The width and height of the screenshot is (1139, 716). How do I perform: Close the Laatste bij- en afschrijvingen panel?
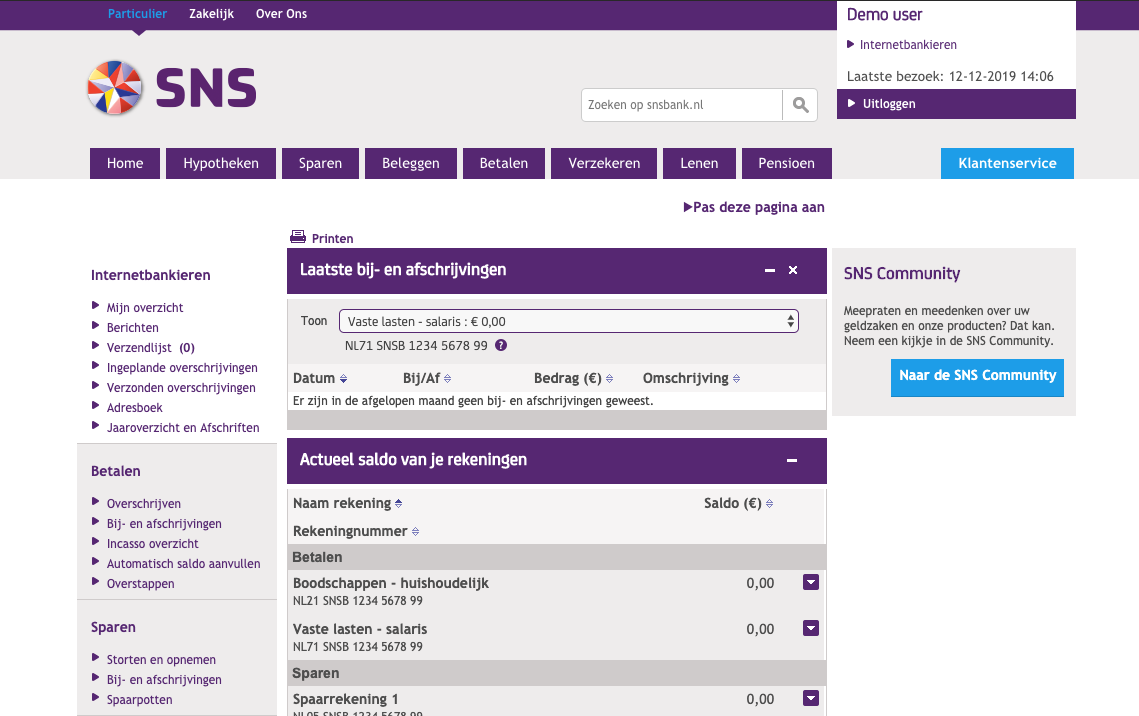(793, 270)
